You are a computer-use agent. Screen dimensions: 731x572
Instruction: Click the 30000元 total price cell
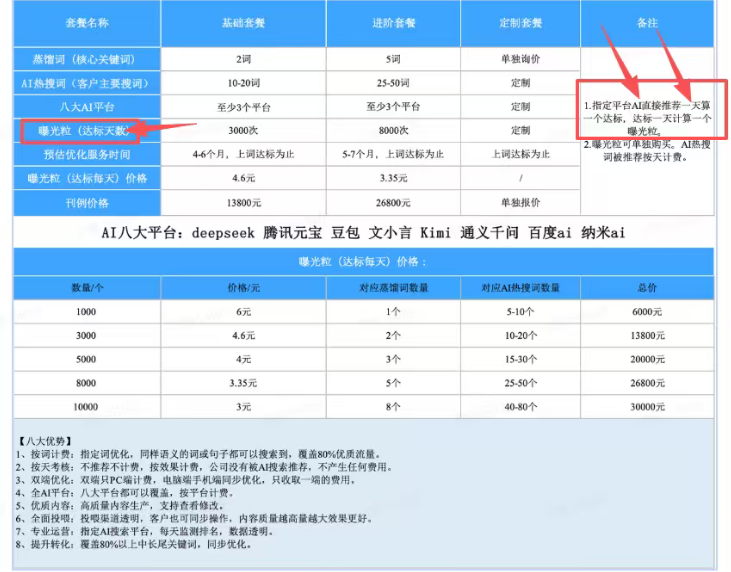click(x=647, y=407)
